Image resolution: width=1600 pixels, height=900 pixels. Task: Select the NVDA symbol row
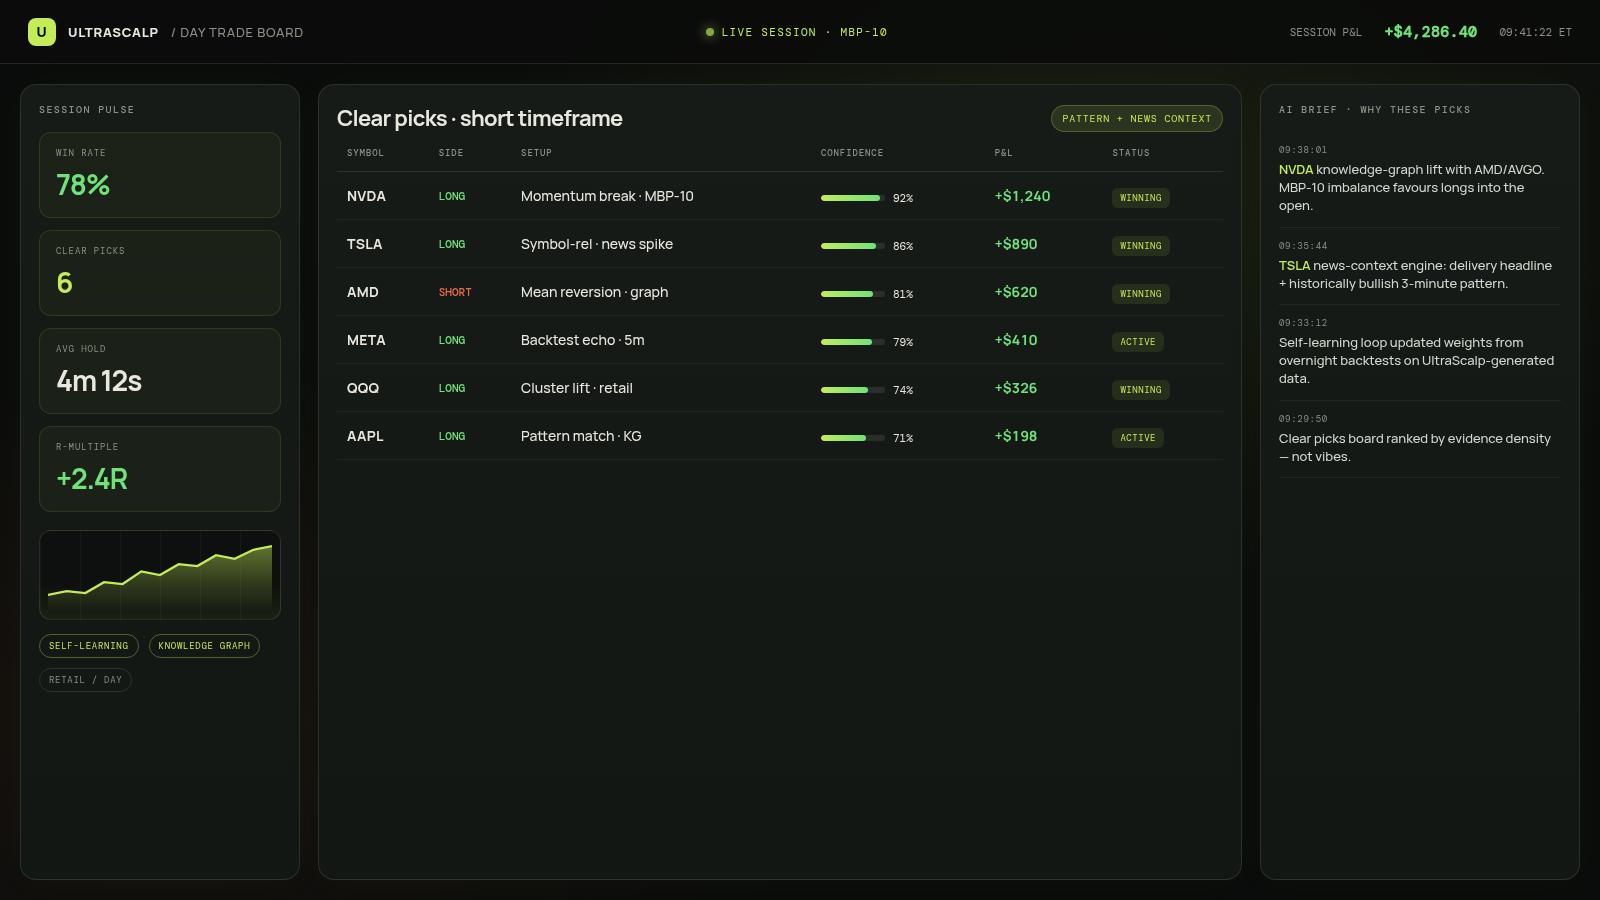pos(780,196)
